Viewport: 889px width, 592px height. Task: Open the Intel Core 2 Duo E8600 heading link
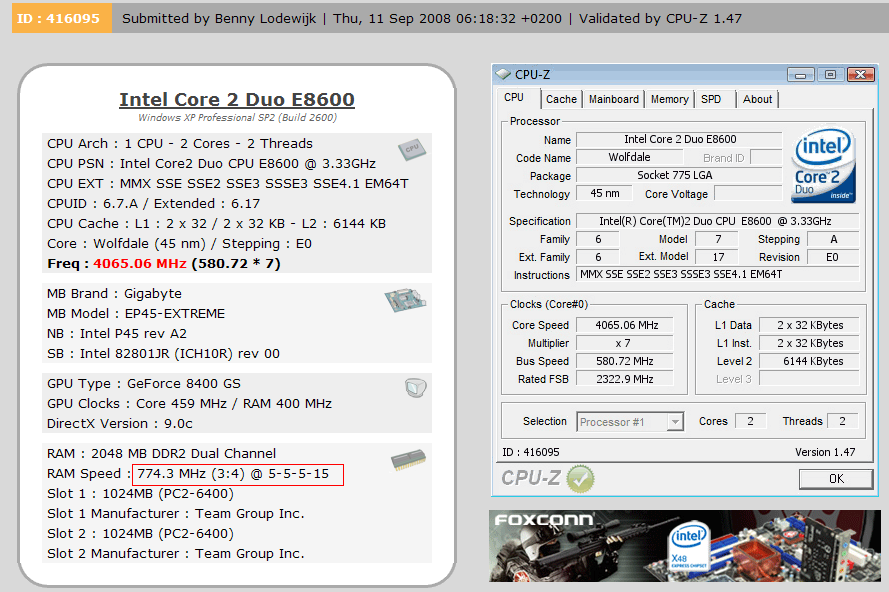click(237, 99)
